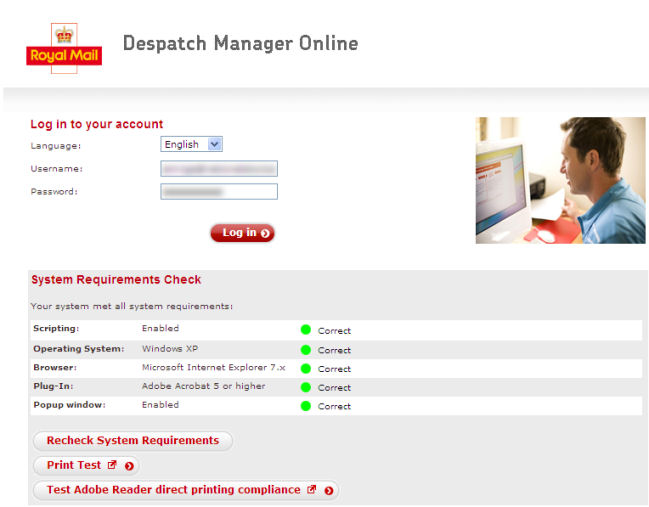Click 'Microsoft Internet Explorer 7.x' value
Screen dimensions: 649x507
tap(214, 367)
